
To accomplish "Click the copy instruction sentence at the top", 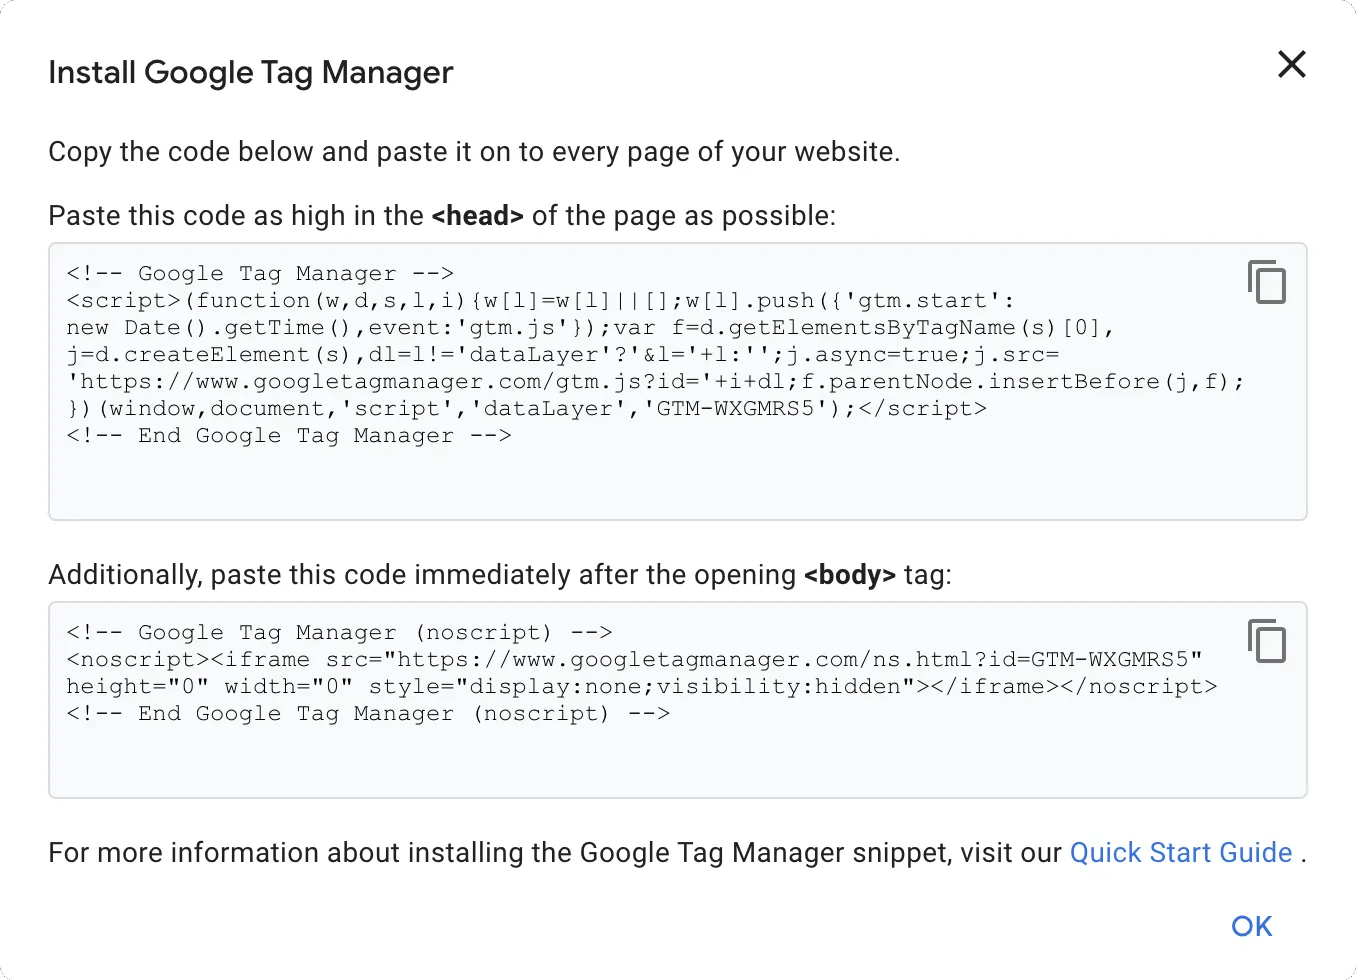I will pos(474,152).
